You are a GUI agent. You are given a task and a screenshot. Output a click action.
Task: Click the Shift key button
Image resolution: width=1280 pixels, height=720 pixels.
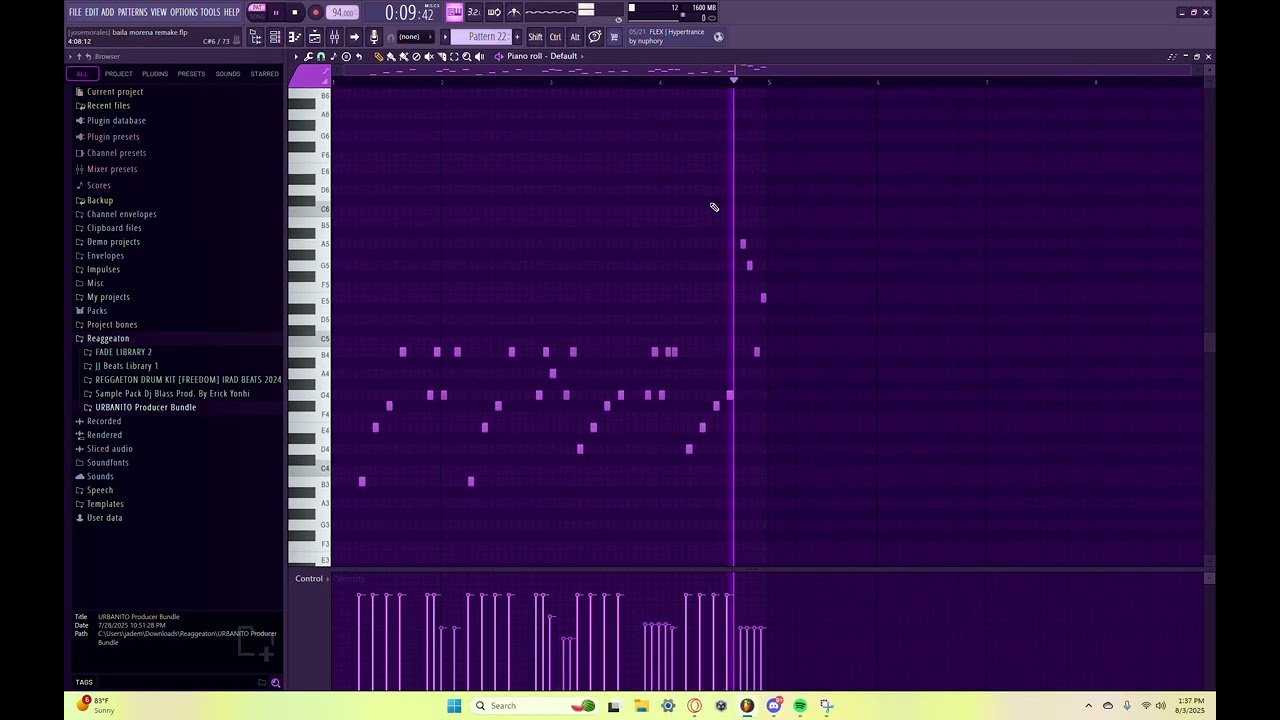536,37
